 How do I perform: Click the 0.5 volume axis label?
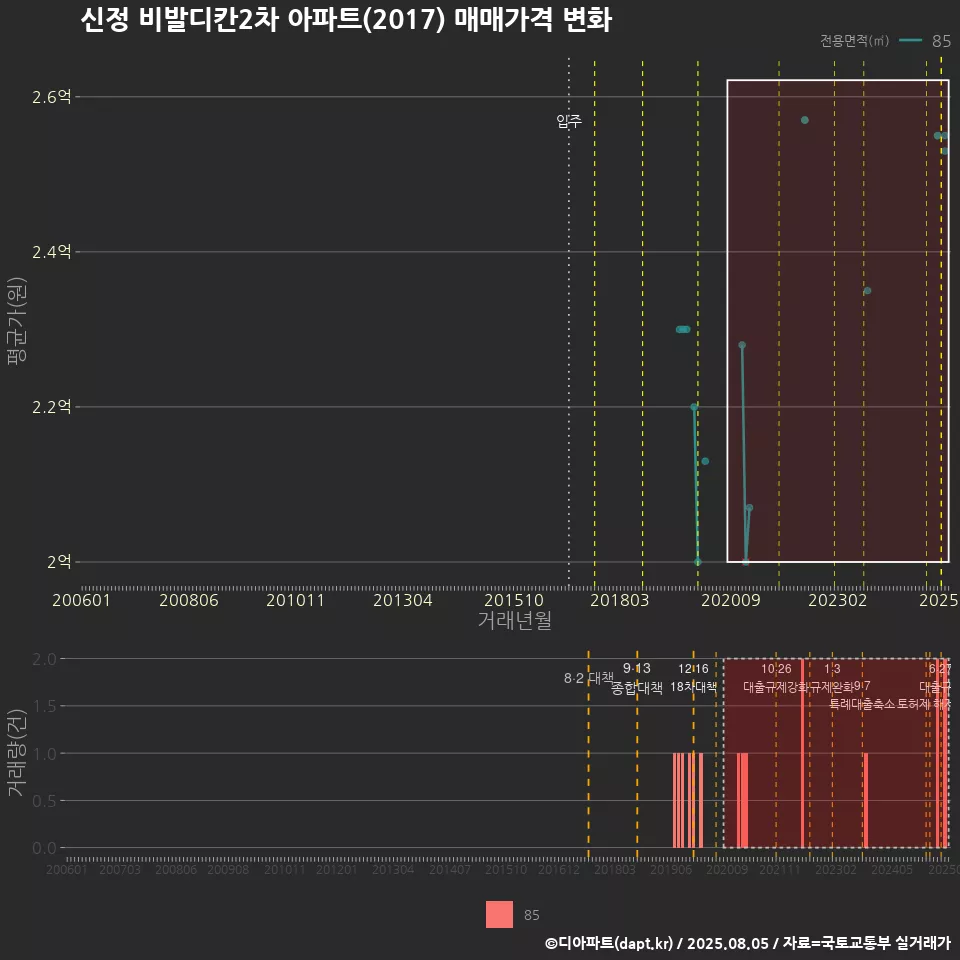[44, 801]
